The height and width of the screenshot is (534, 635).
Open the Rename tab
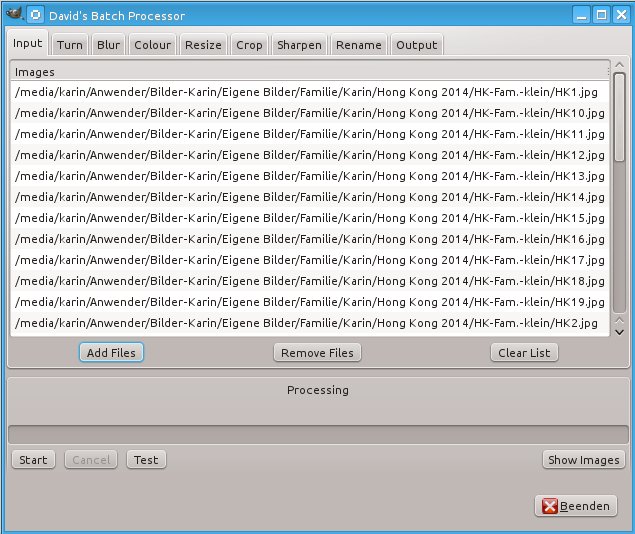pyautogui.click(x=359, y=45)
